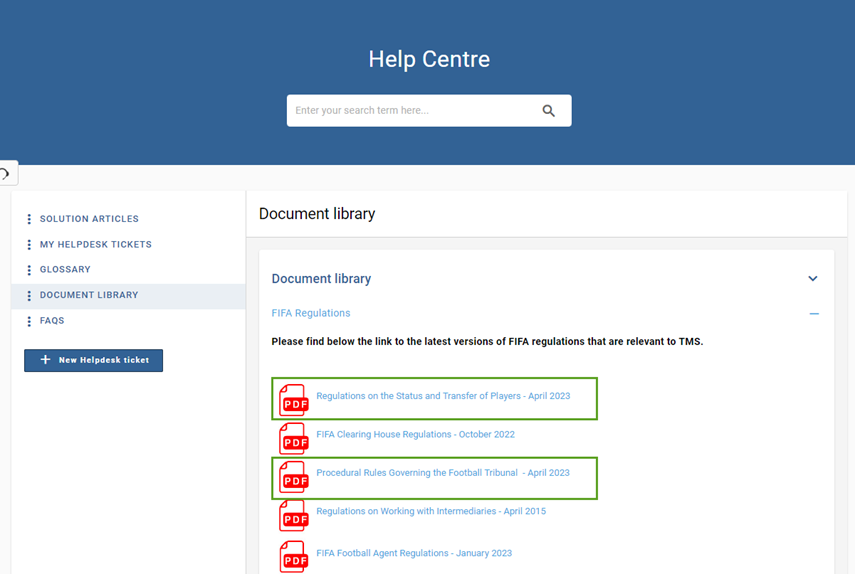This screenshot has width=855, height=574.
Task: Click the dots icon beside My Helpdesk Tickets
Action: pyautogui.click(x=29, y=244)
